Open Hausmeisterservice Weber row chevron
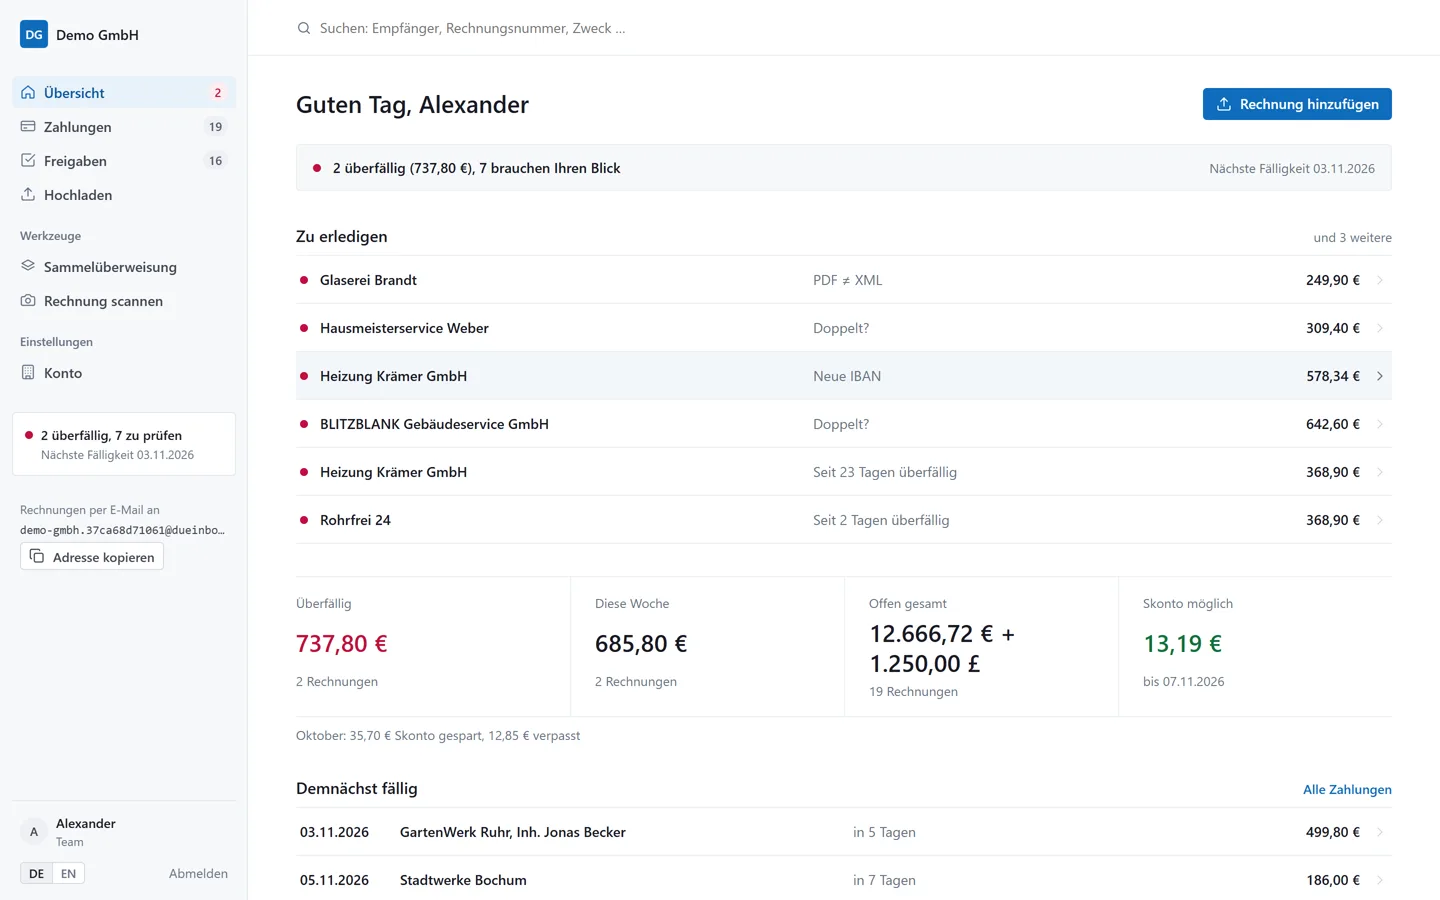 point(1380,328)
